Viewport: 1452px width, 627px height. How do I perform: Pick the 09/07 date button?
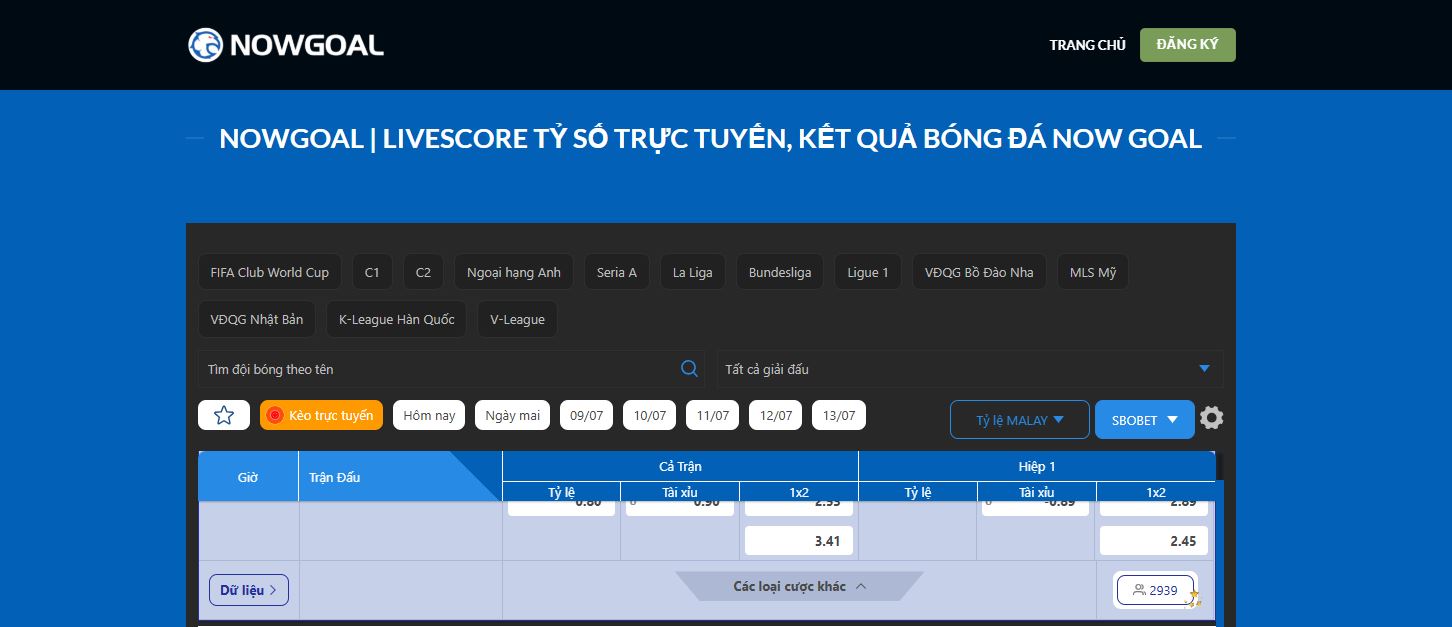[586, 415]
